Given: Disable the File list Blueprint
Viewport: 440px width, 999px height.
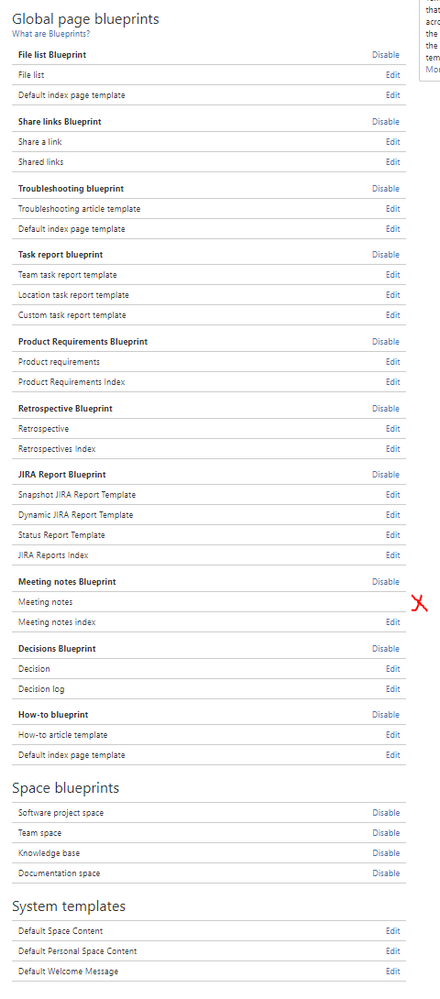Looking at the screenshot, I should click(x=386, y=55).
